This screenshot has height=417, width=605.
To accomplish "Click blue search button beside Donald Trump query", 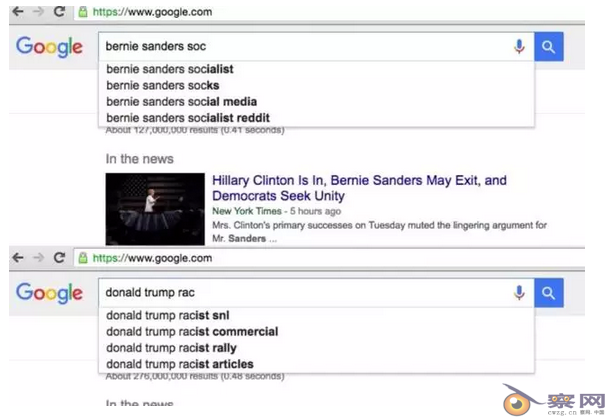I will point(549,293).
